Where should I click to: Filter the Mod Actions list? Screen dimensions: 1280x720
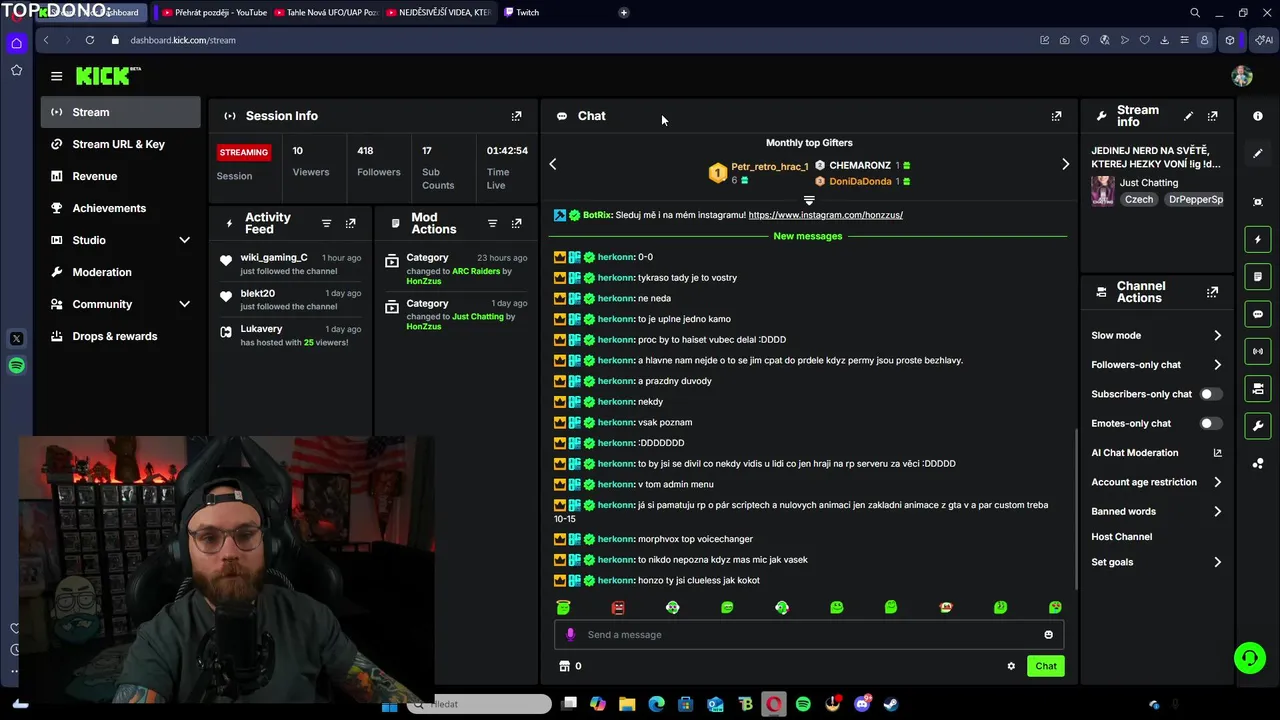coord(492,223)
